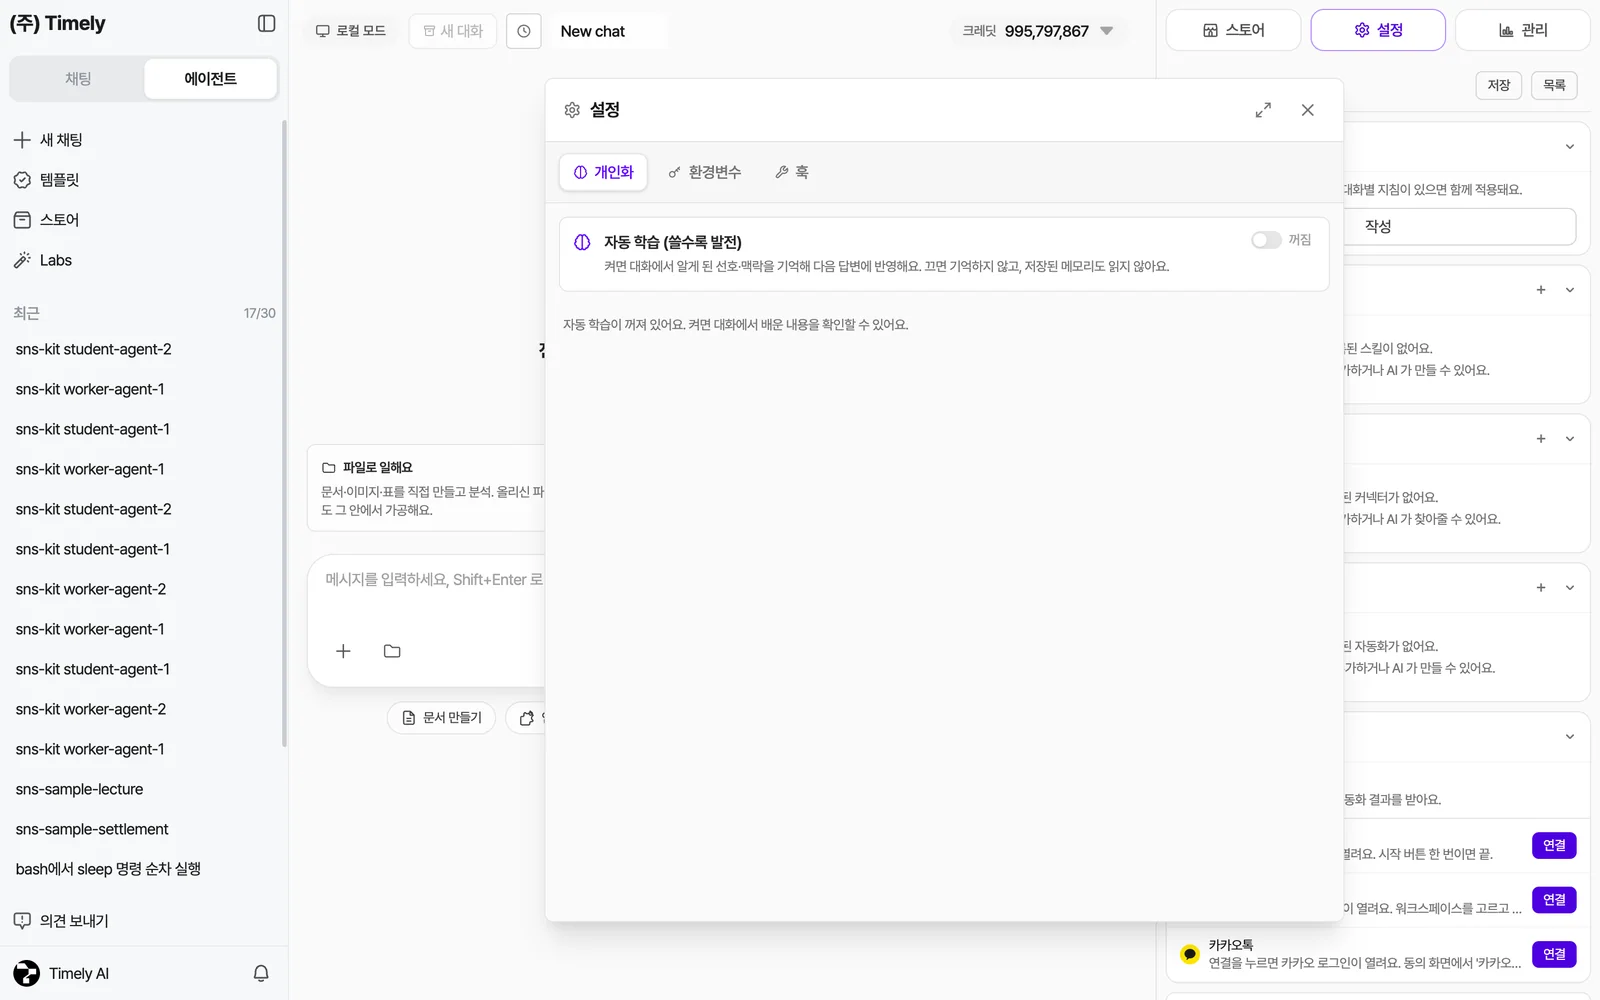1600x1000 pixels.
Task: Open bash에서 sleep 명령 순차 실행 chat
Action: tap(108, 870)
